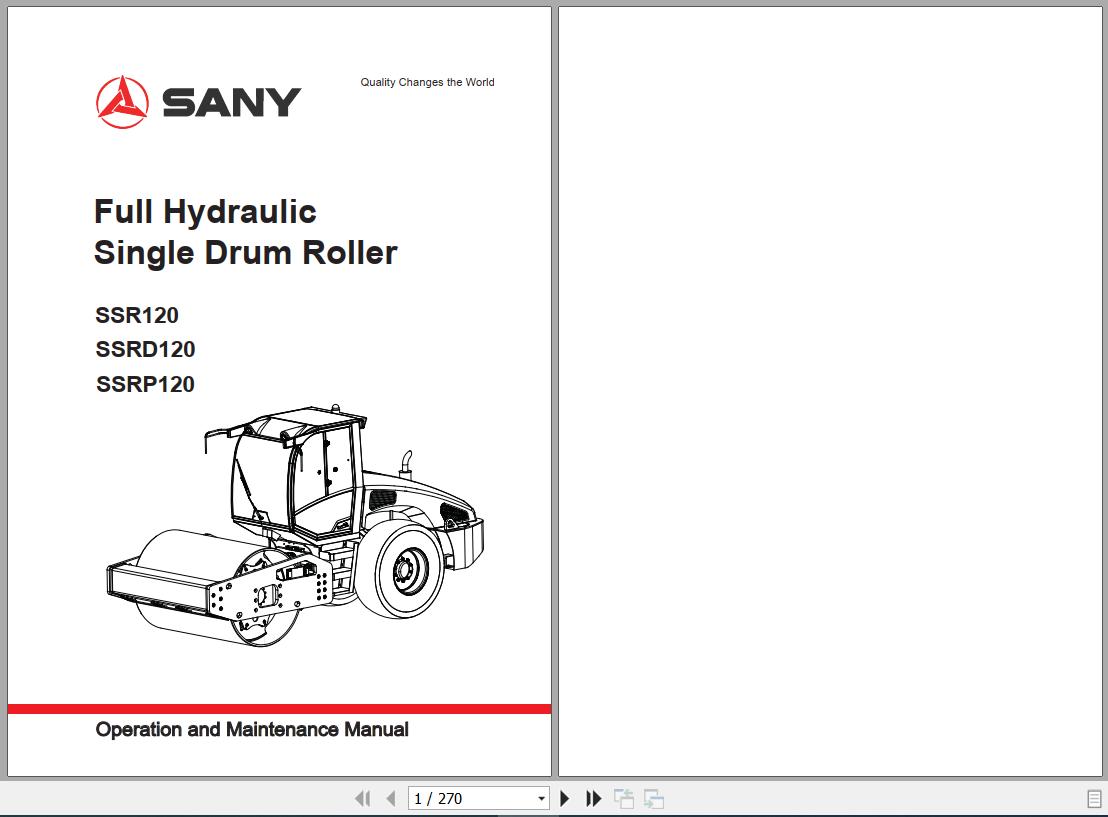This screenshot has height=817, width=1108.
Task: Click 'Operation and Maintenance Manual' text
Action: pos(252,729)
